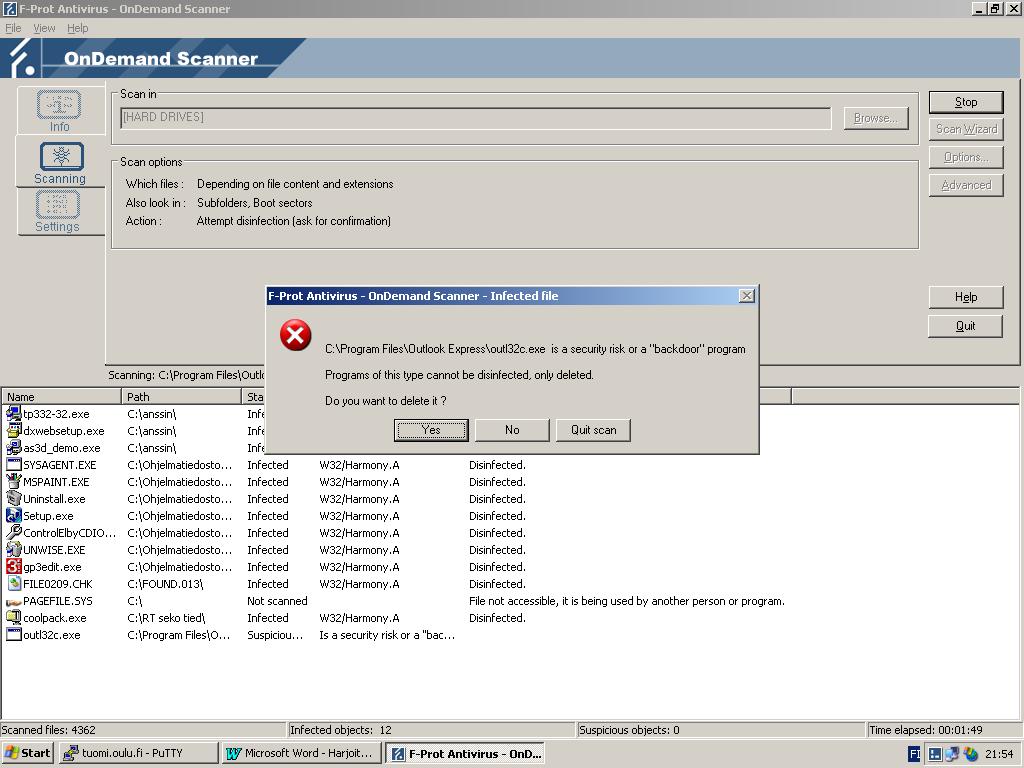
Task: Select the FILE0209.CHK file icon
Action: pos(14,583)
